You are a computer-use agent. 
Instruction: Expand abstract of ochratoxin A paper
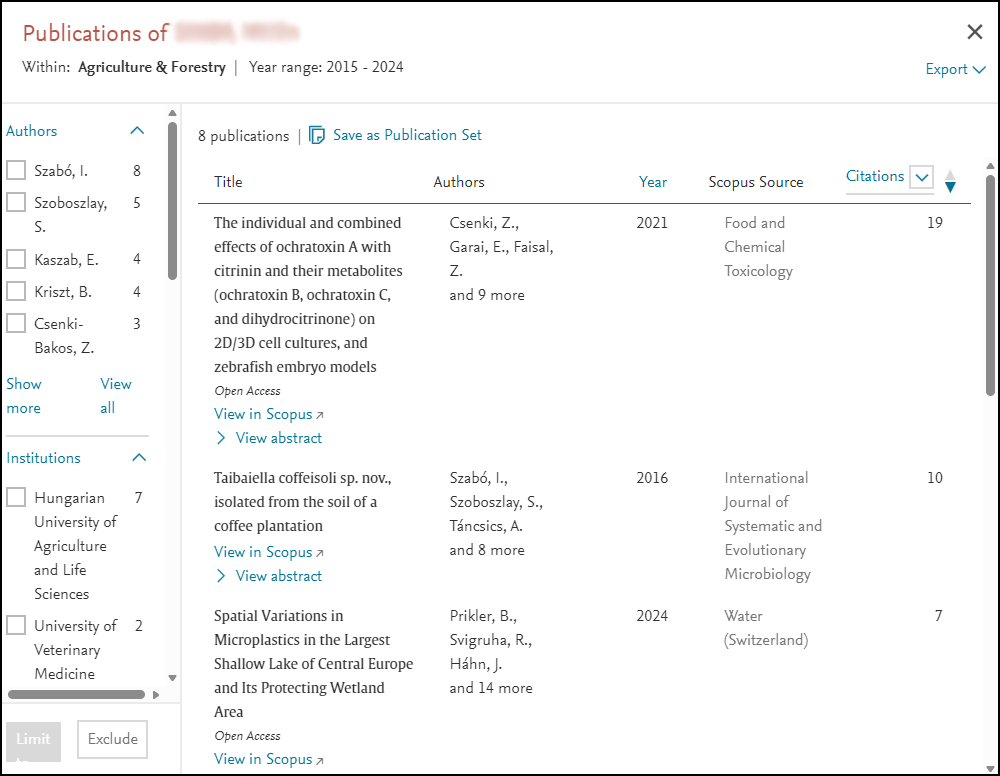(268, 438)
